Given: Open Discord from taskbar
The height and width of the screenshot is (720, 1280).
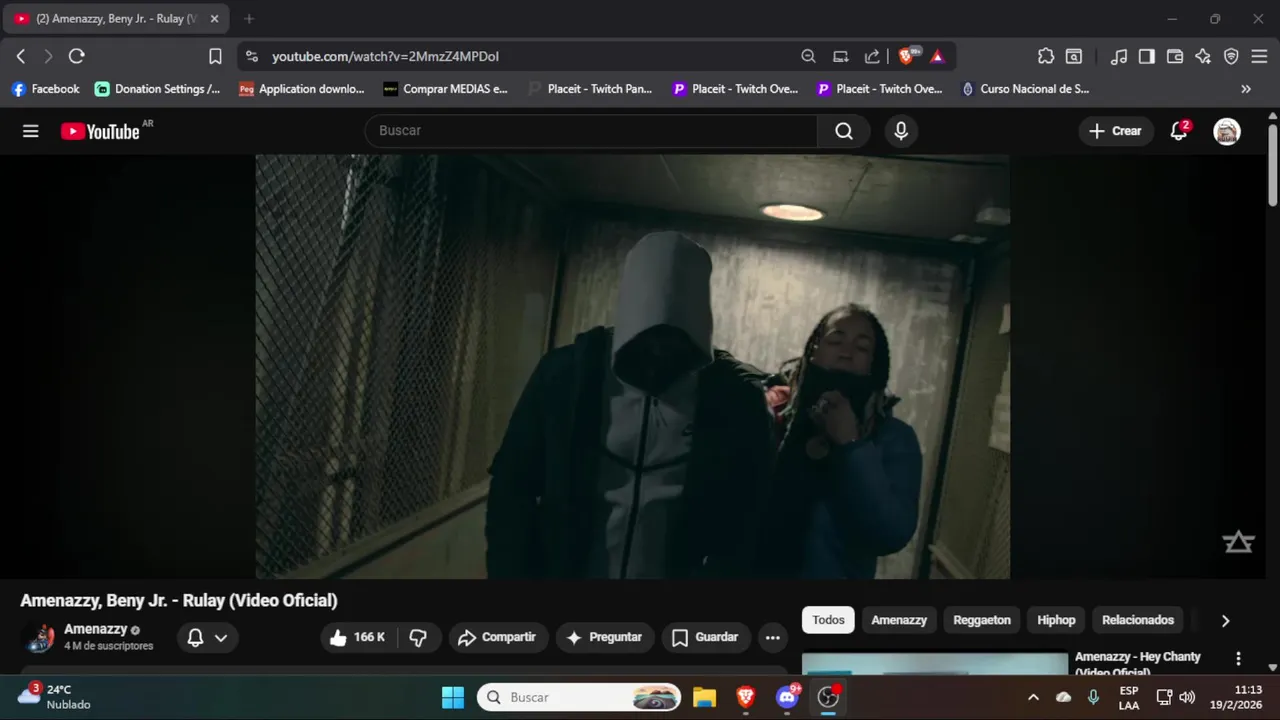Looking at the screenshot, I should [x=787, y=697].
